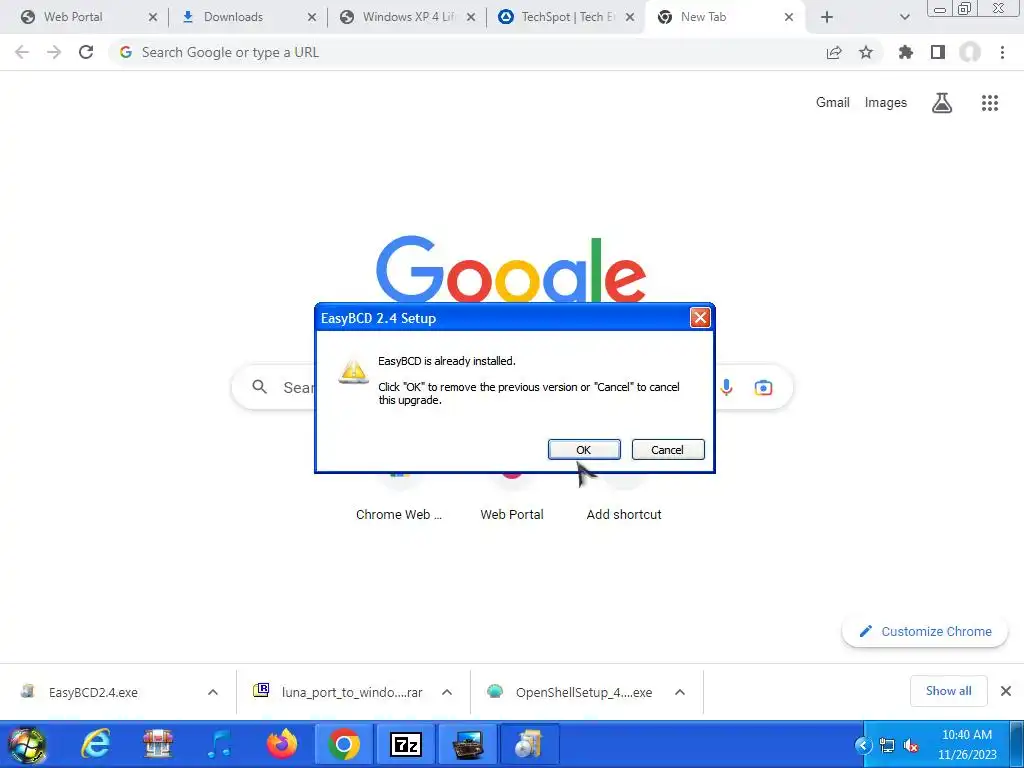1024x768 pixels.
Task: Click OK to remove previous EasyBCD version
Action: [584, 449]
